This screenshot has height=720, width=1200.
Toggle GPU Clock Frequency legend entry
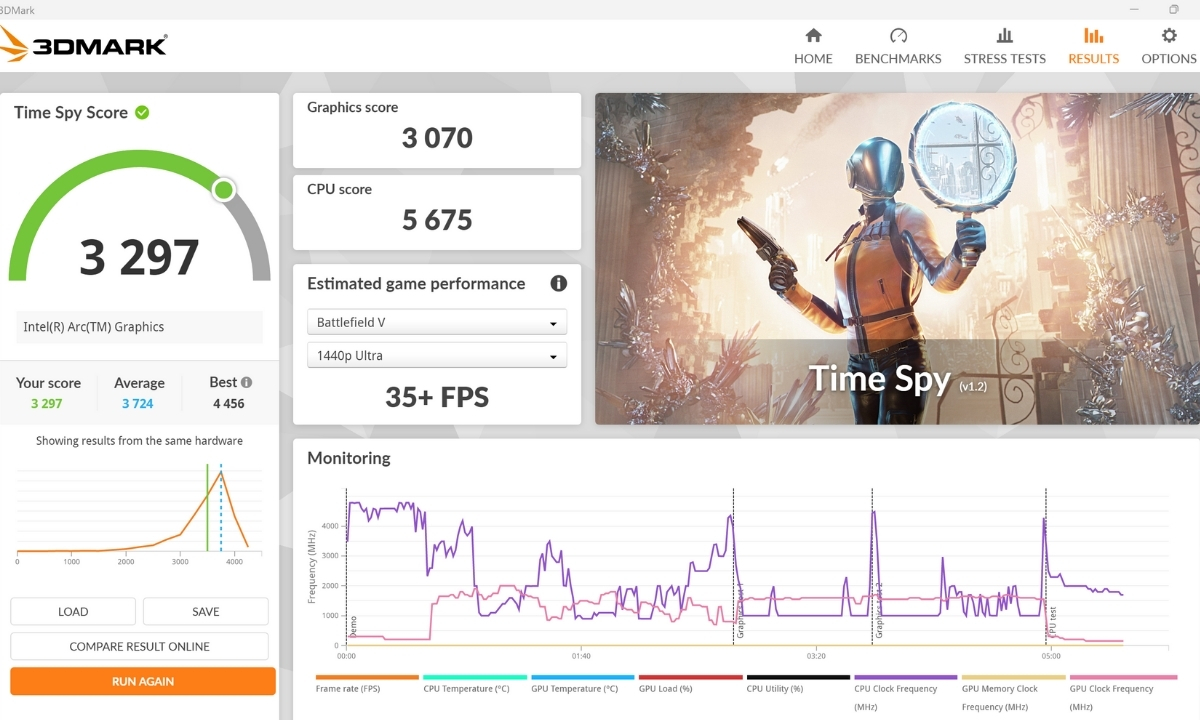1121,692
